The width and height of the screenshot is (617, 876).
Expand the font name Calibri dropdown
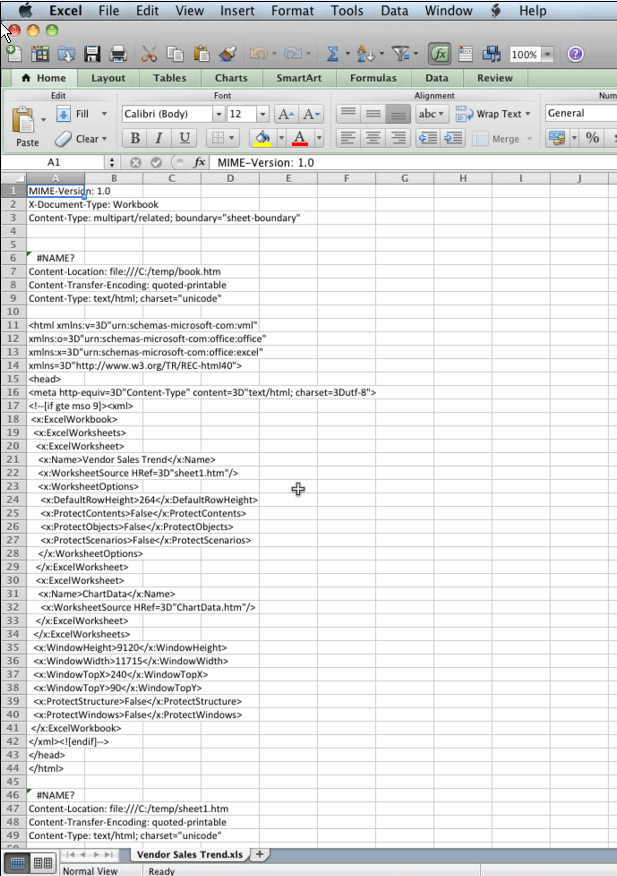pyautogui.click(x=219, y=114)
